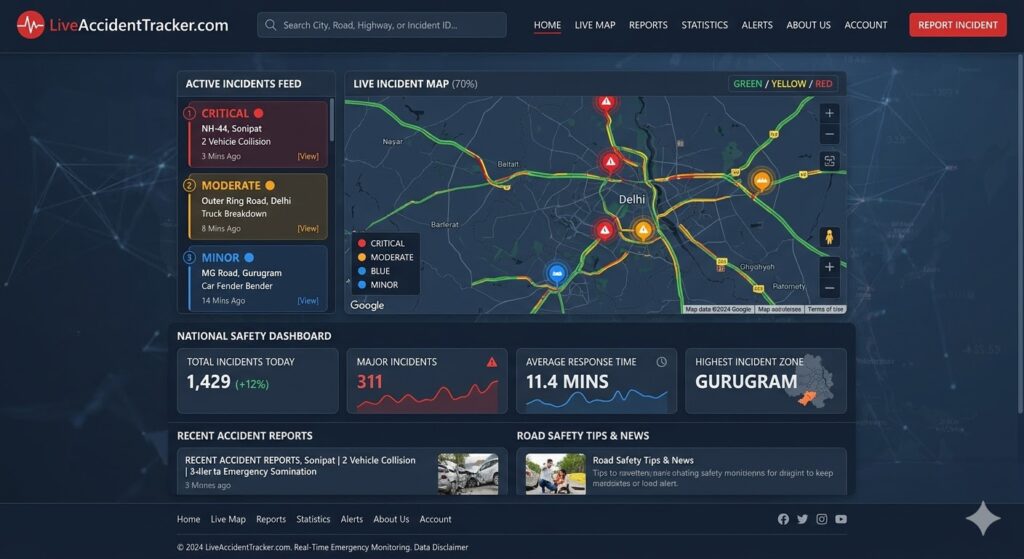The width and height of the screenshot is (1024, 559).
Task: Open the crashed cars report thumbnail
Action: click(x=468, y=473)
